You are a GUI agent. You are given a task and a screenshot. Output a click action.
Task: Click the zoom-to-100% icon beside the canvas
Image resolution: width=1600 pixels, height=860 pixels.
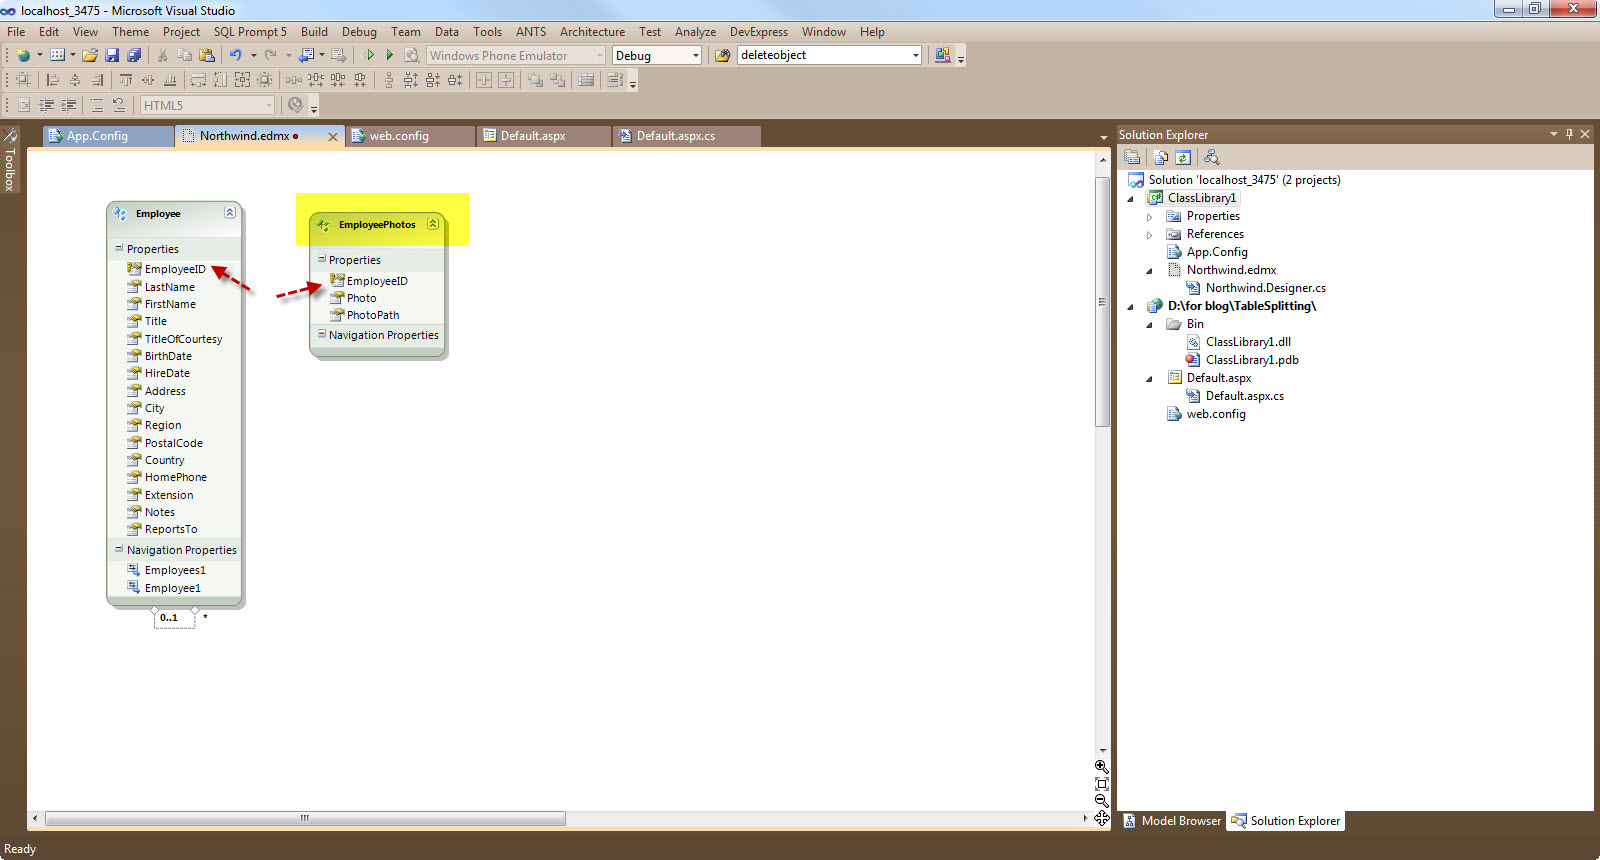coord(1102,784)
